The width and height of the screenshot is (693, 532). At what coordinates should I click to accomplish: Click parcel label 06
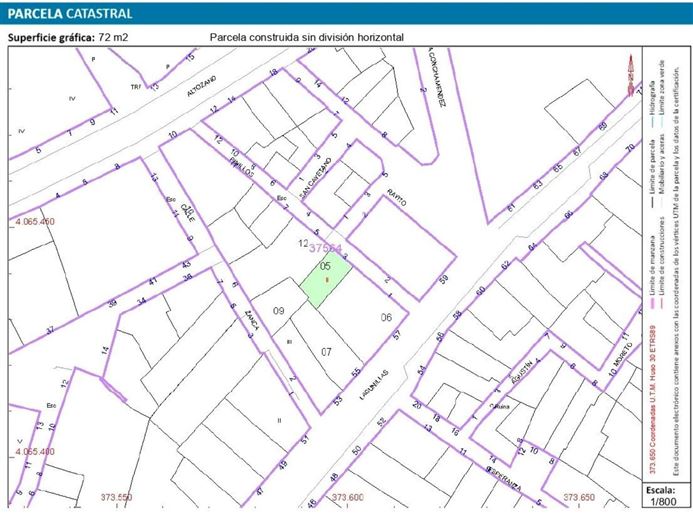(x=386, y=317)
